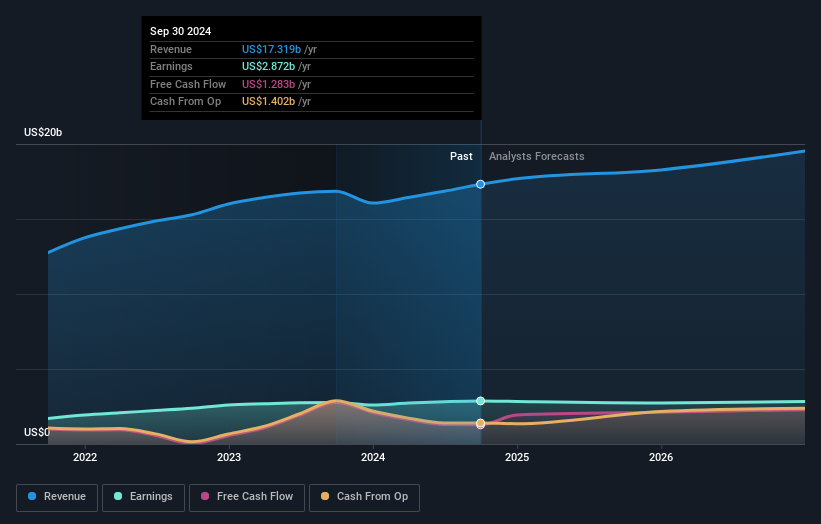The image size is (821, 524).
Task: Click the Past label on the chart
Action: click(x=461, y=156)
